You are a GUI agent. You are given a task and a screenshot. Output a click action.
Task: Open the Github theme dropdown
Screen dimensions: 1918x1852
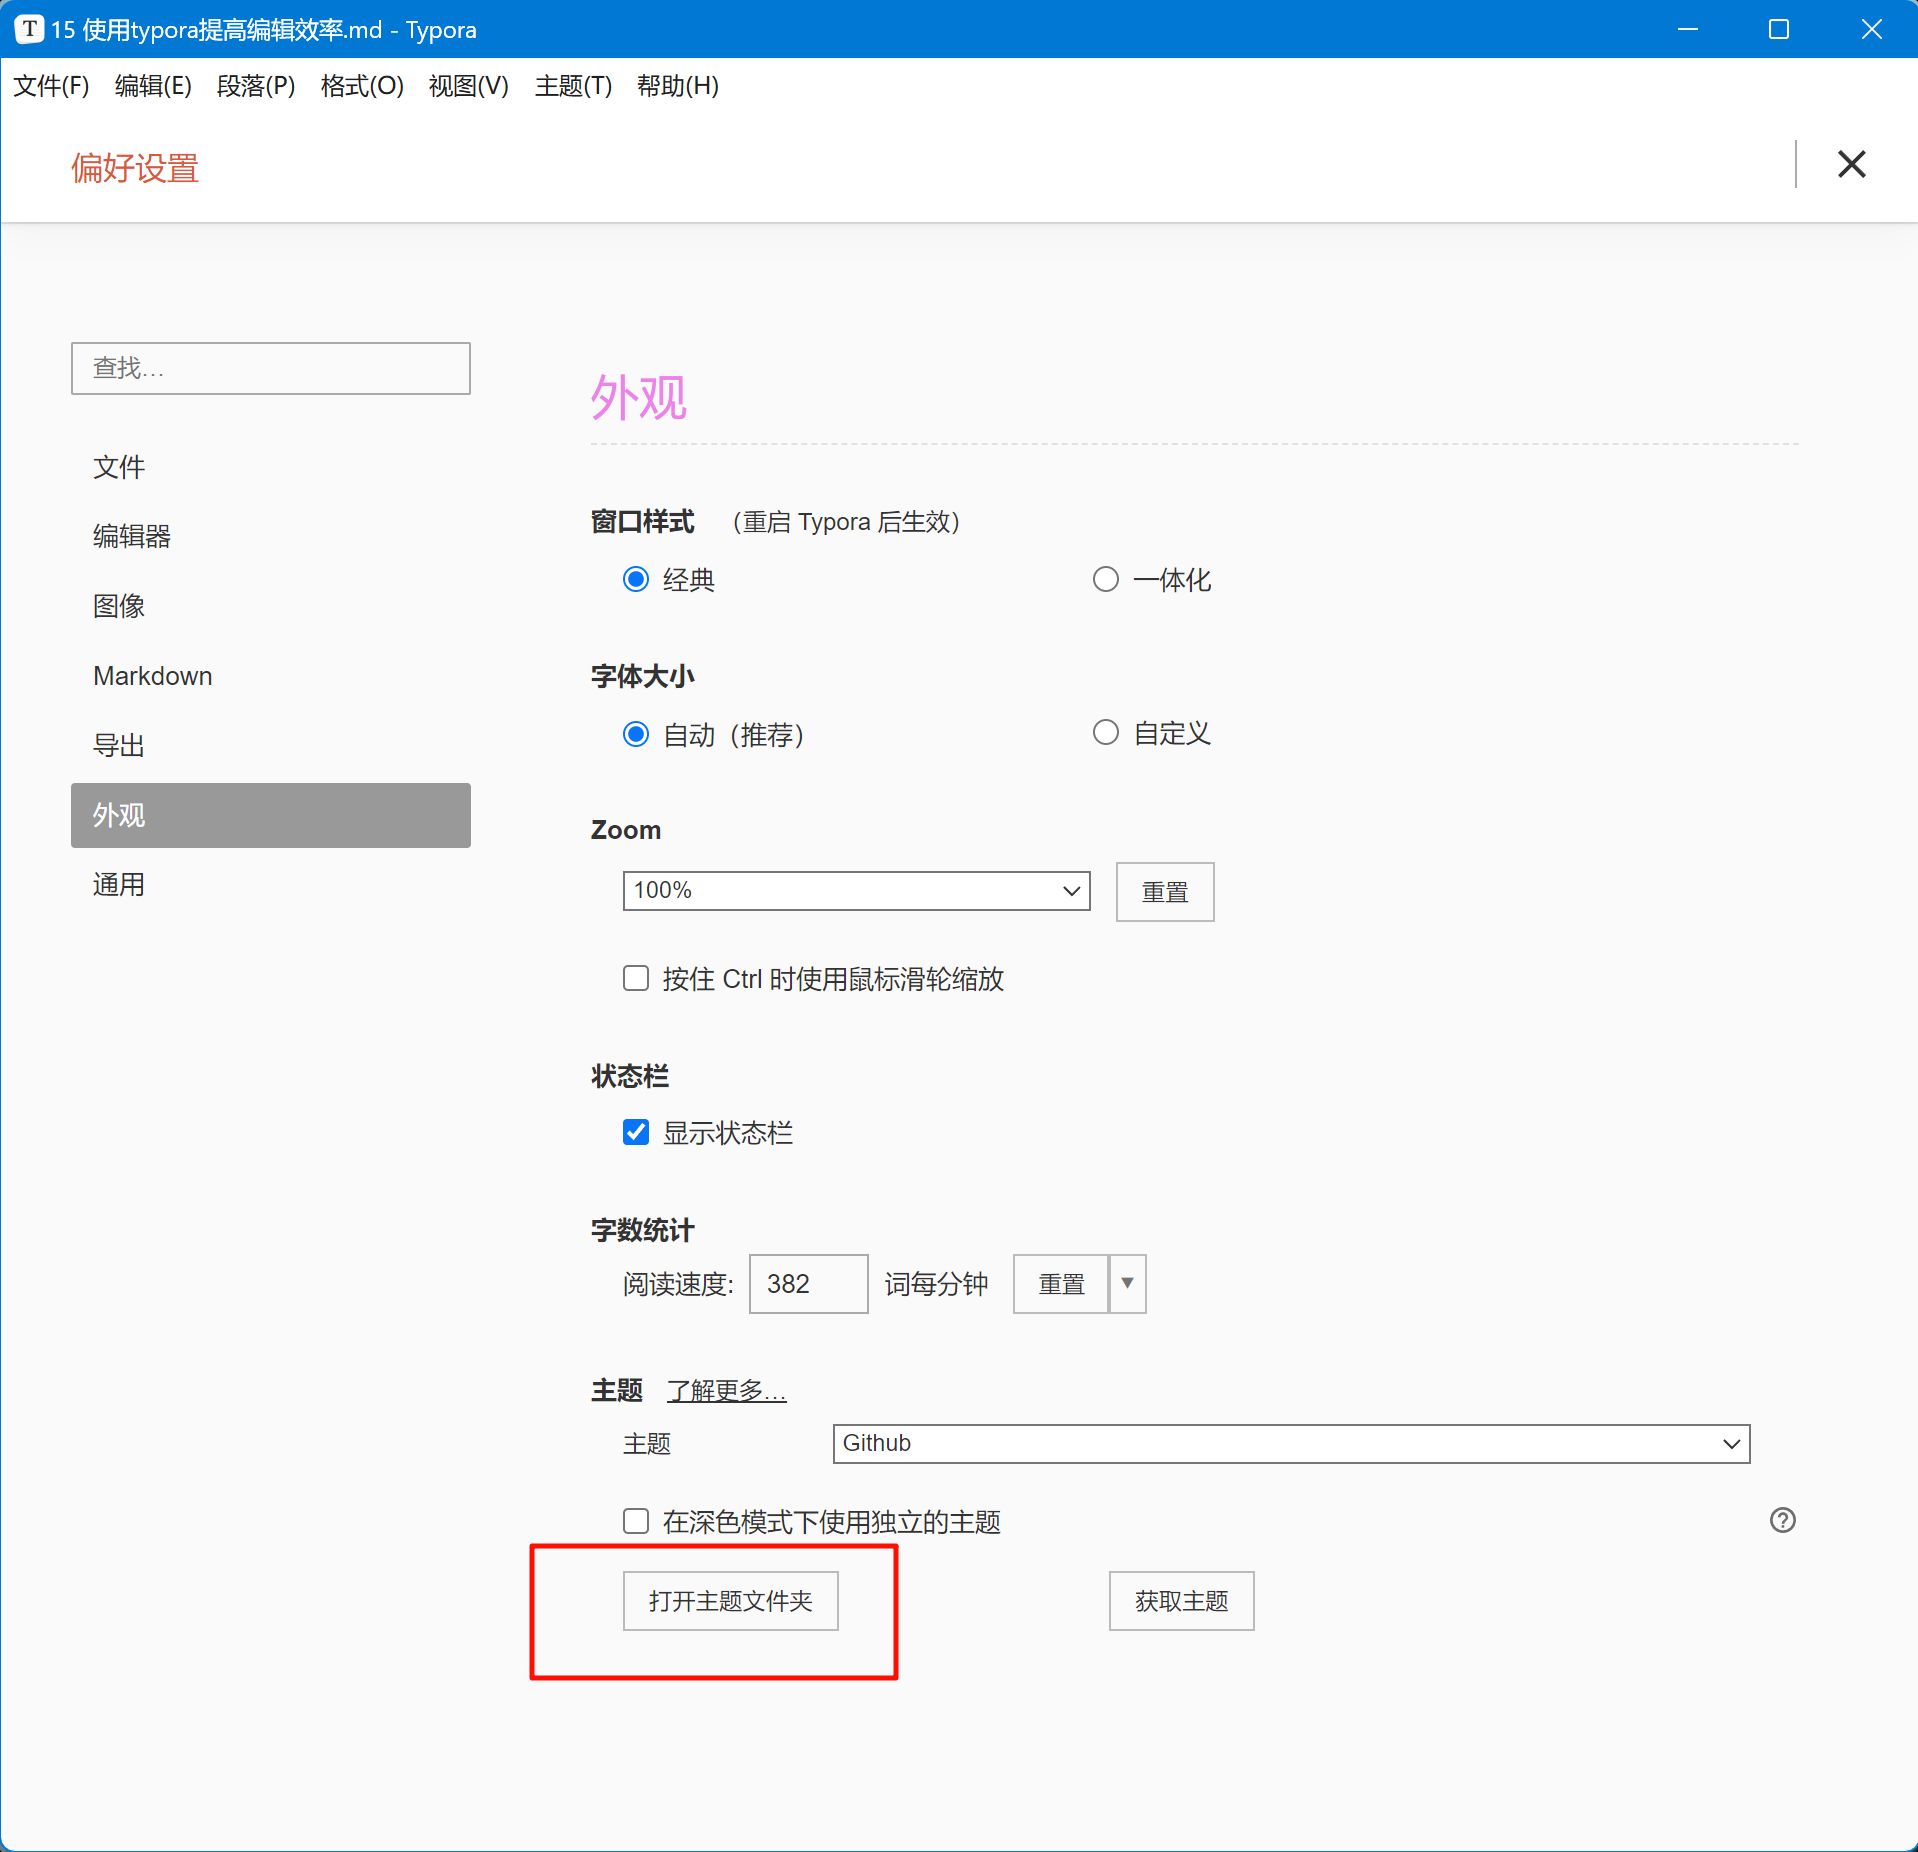pyautogui.click(x=1291, y=1443)
